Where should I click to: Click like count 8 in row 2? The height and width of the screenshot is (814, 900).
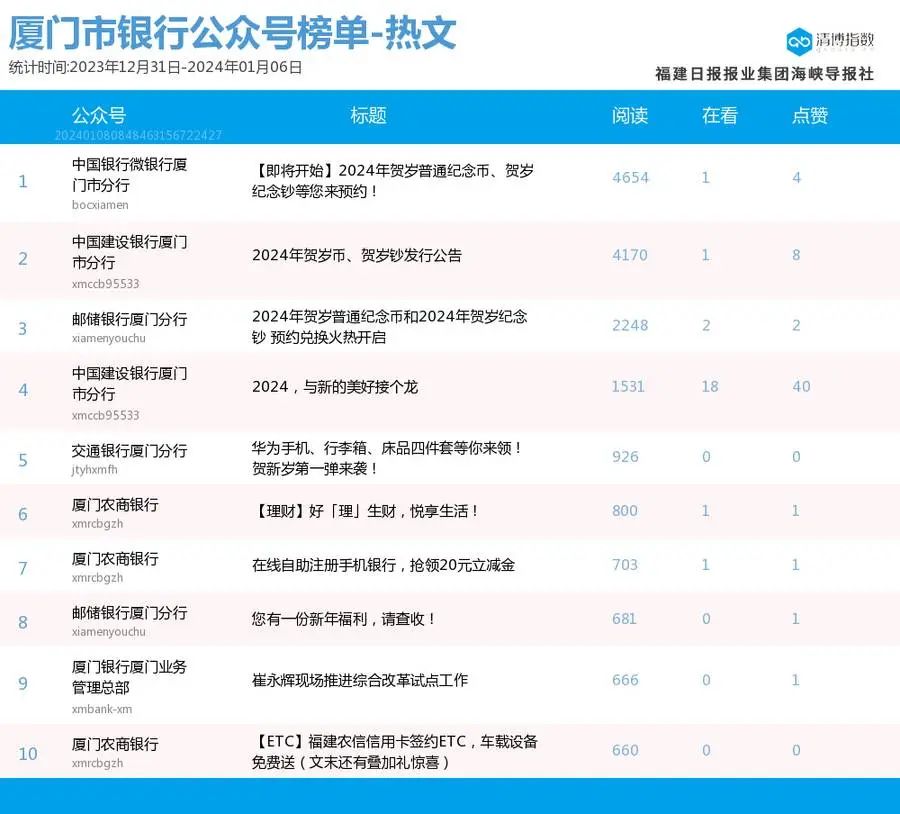[x=796, y=255]
